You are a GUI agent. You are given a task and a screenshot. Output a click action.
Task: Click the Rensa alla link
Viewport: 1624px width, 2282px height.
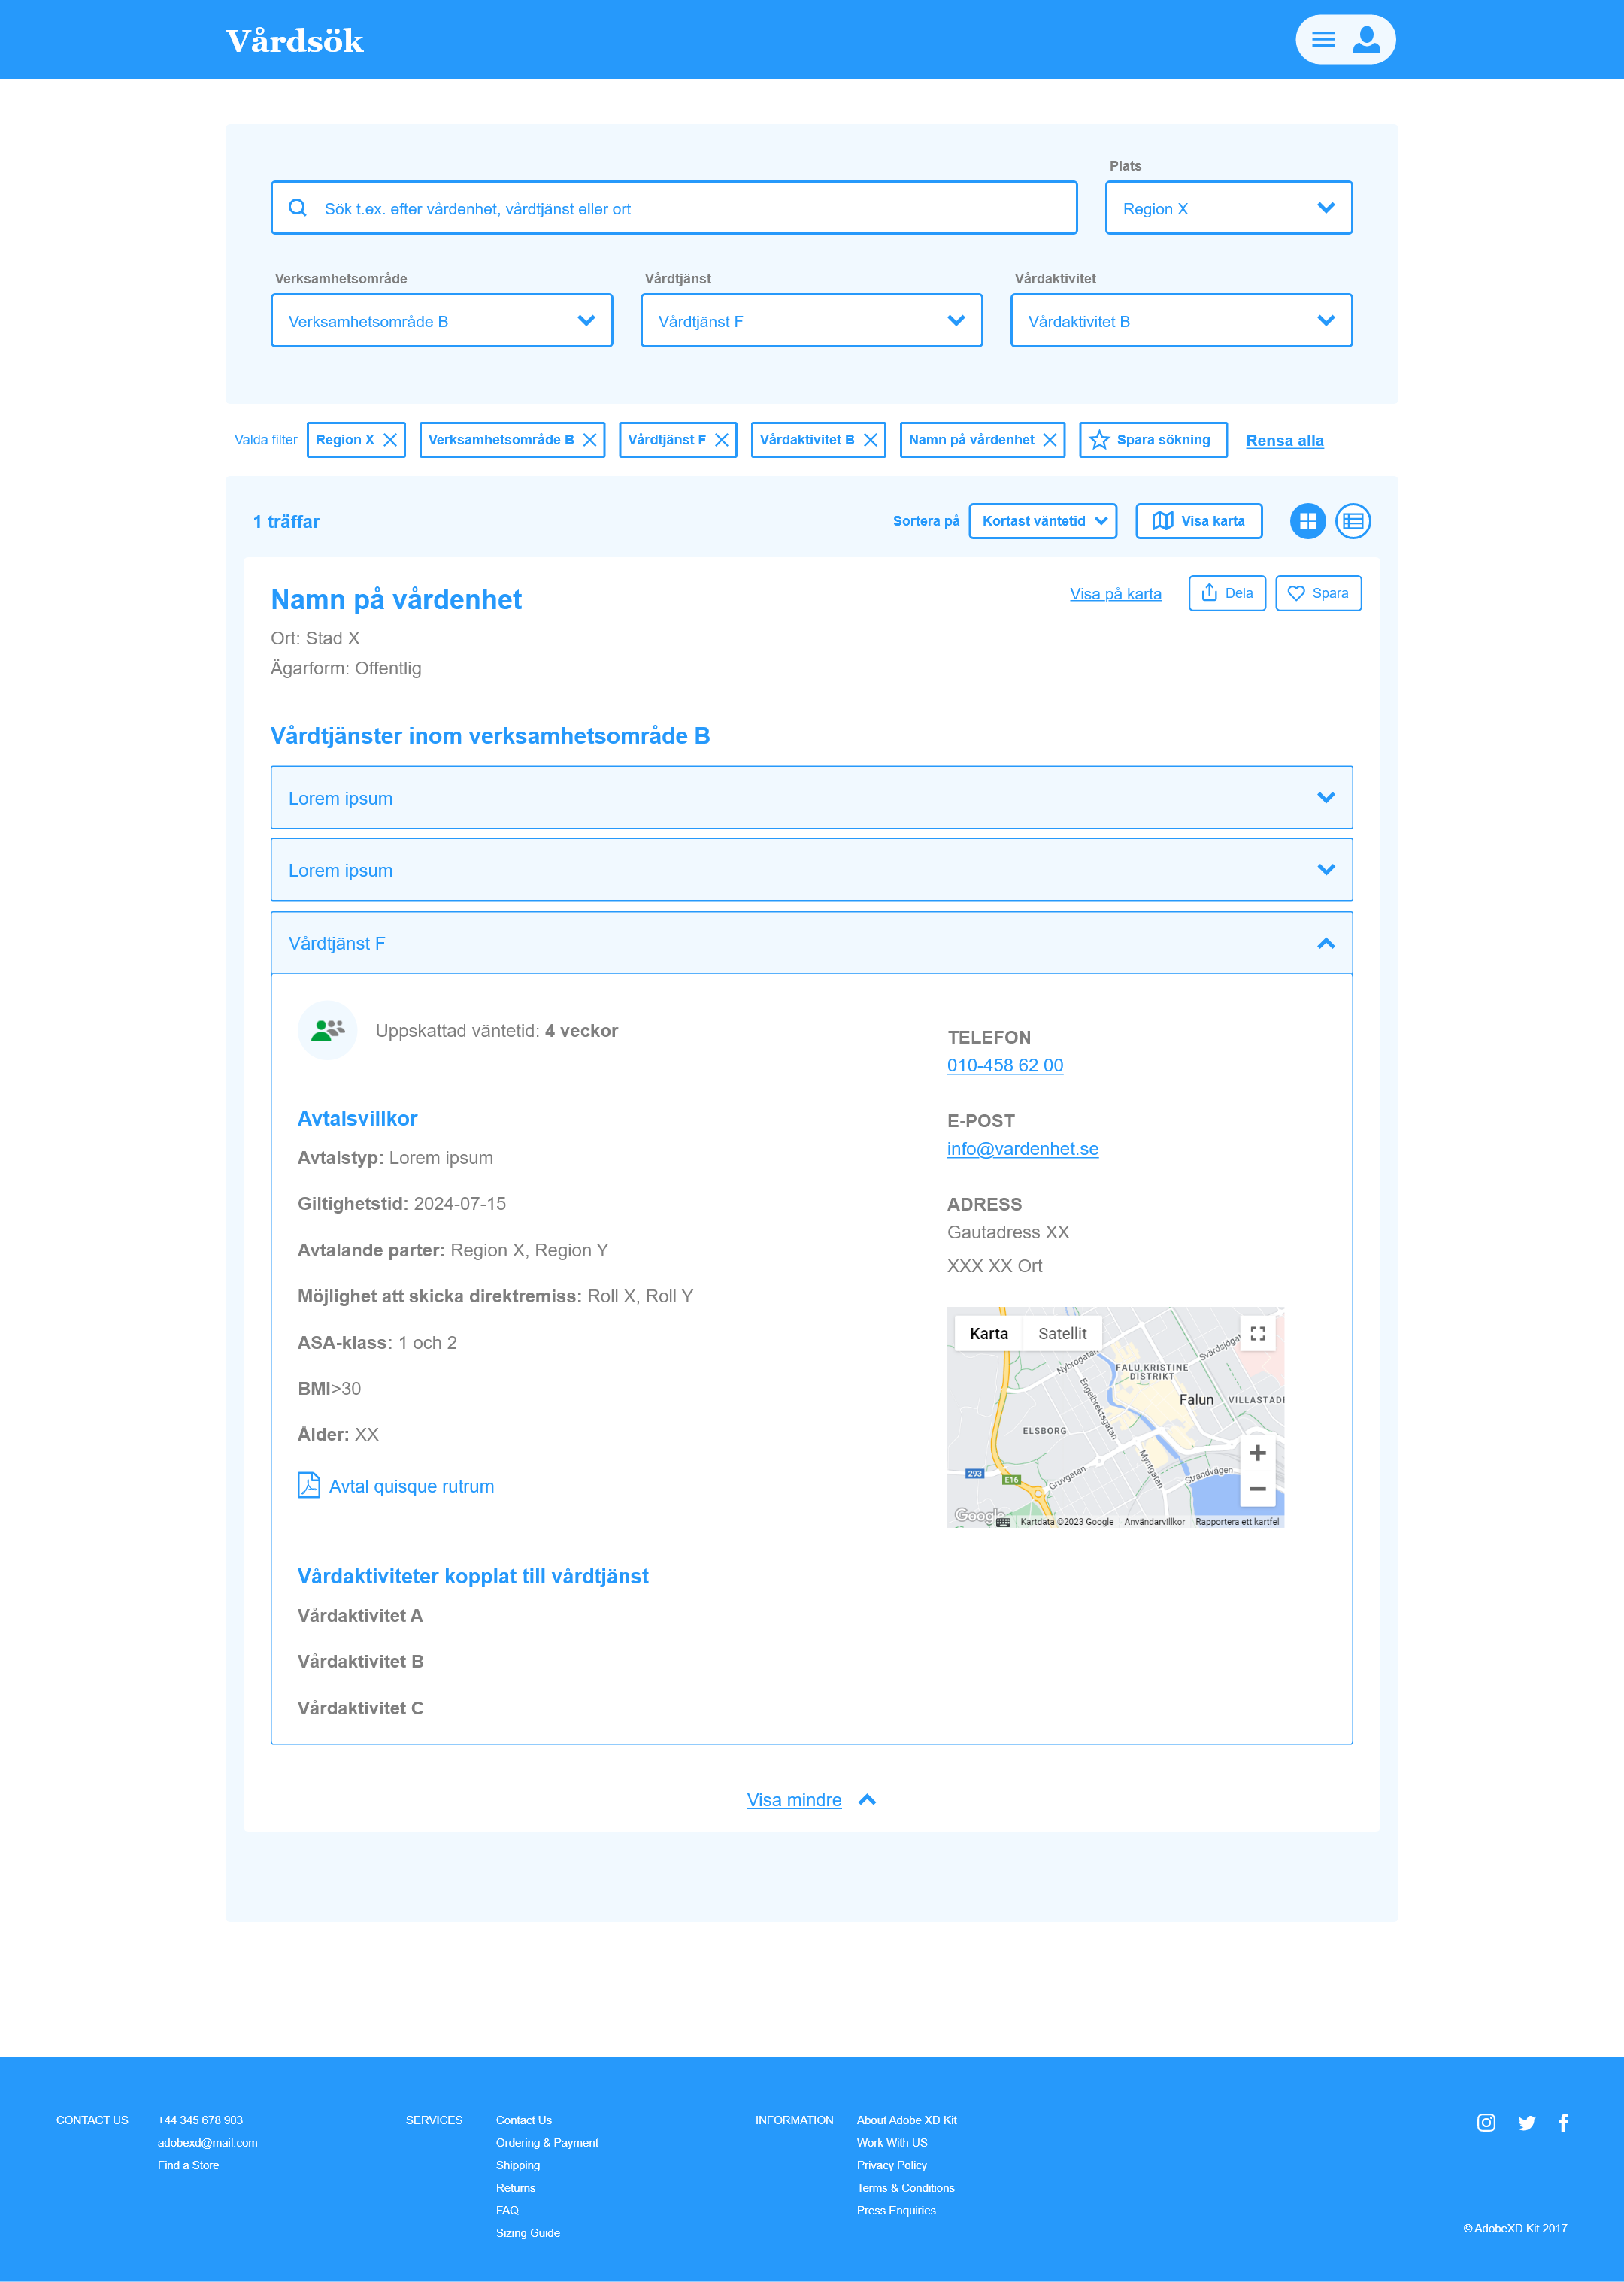pyautogui.click(x=1284, y=441)
